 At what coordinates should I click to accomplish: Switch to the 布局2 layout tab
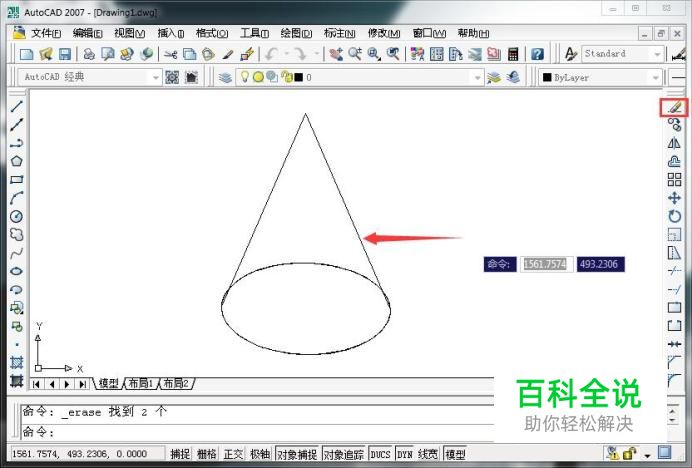(176, 383)
